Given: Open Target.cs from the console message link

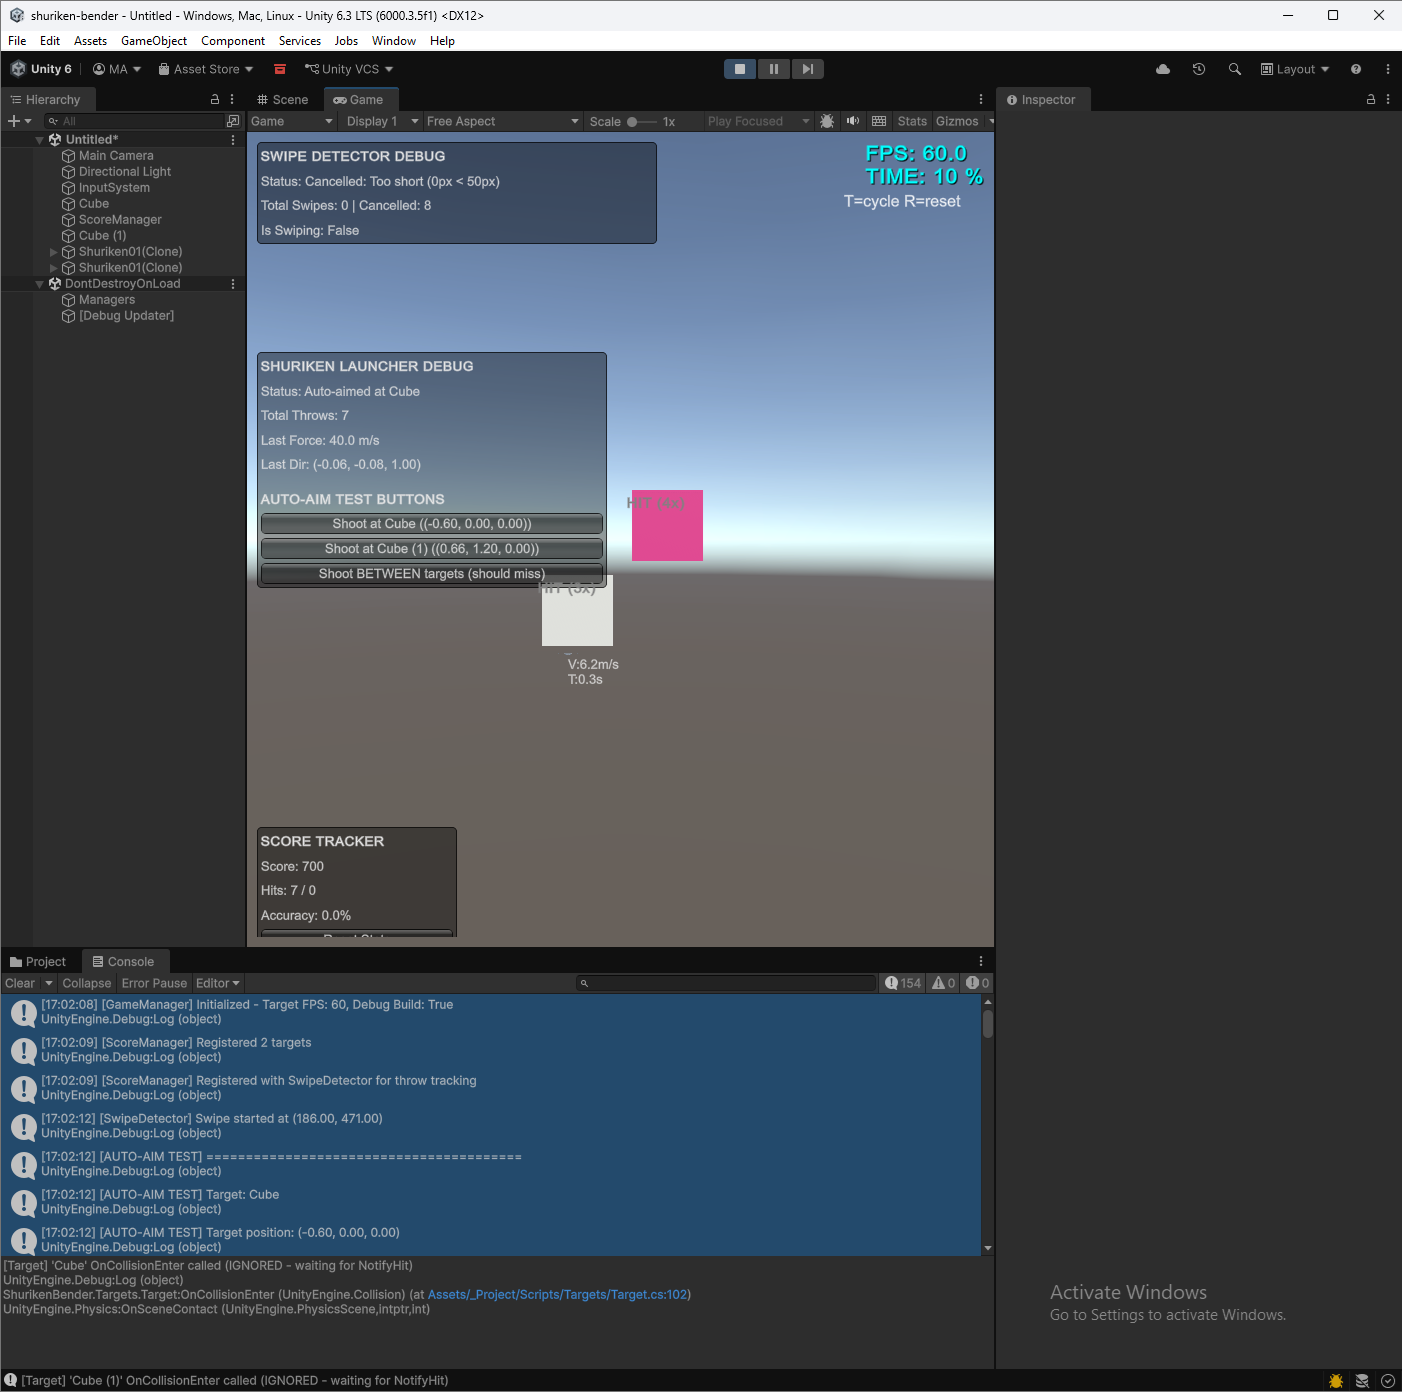Looking at the screenshot, I should click(558, 1294).
